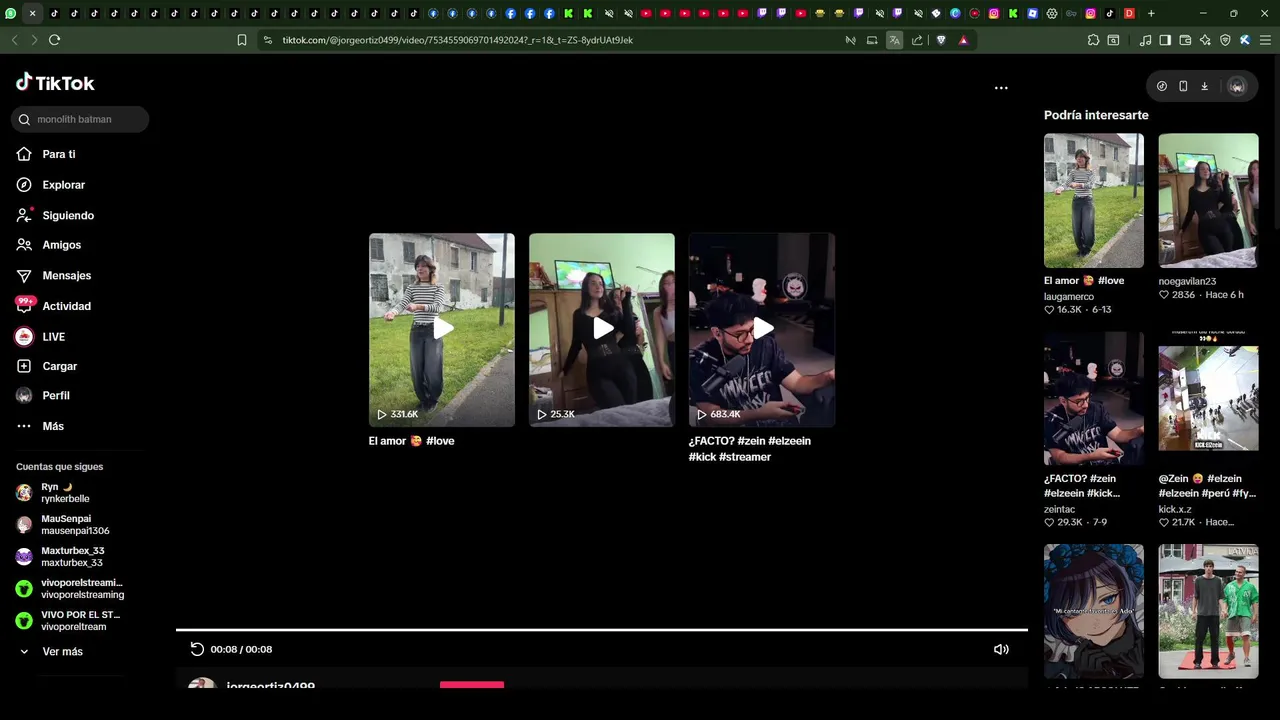The height and width of the screenshot is (720, 1280).
Task: Open laugamerco suggested video thumbnail
Action: pyautogui.click(x=1094, y=200)
